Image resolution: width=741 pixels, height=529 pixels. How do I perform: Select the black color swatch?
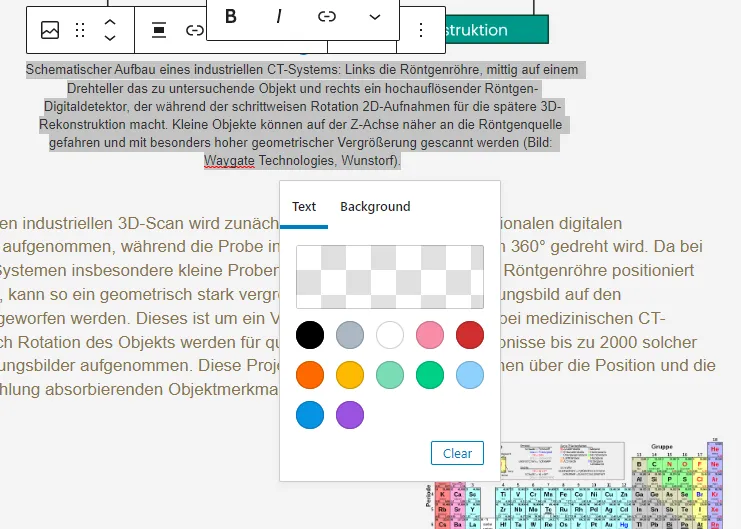coord(310,335)
